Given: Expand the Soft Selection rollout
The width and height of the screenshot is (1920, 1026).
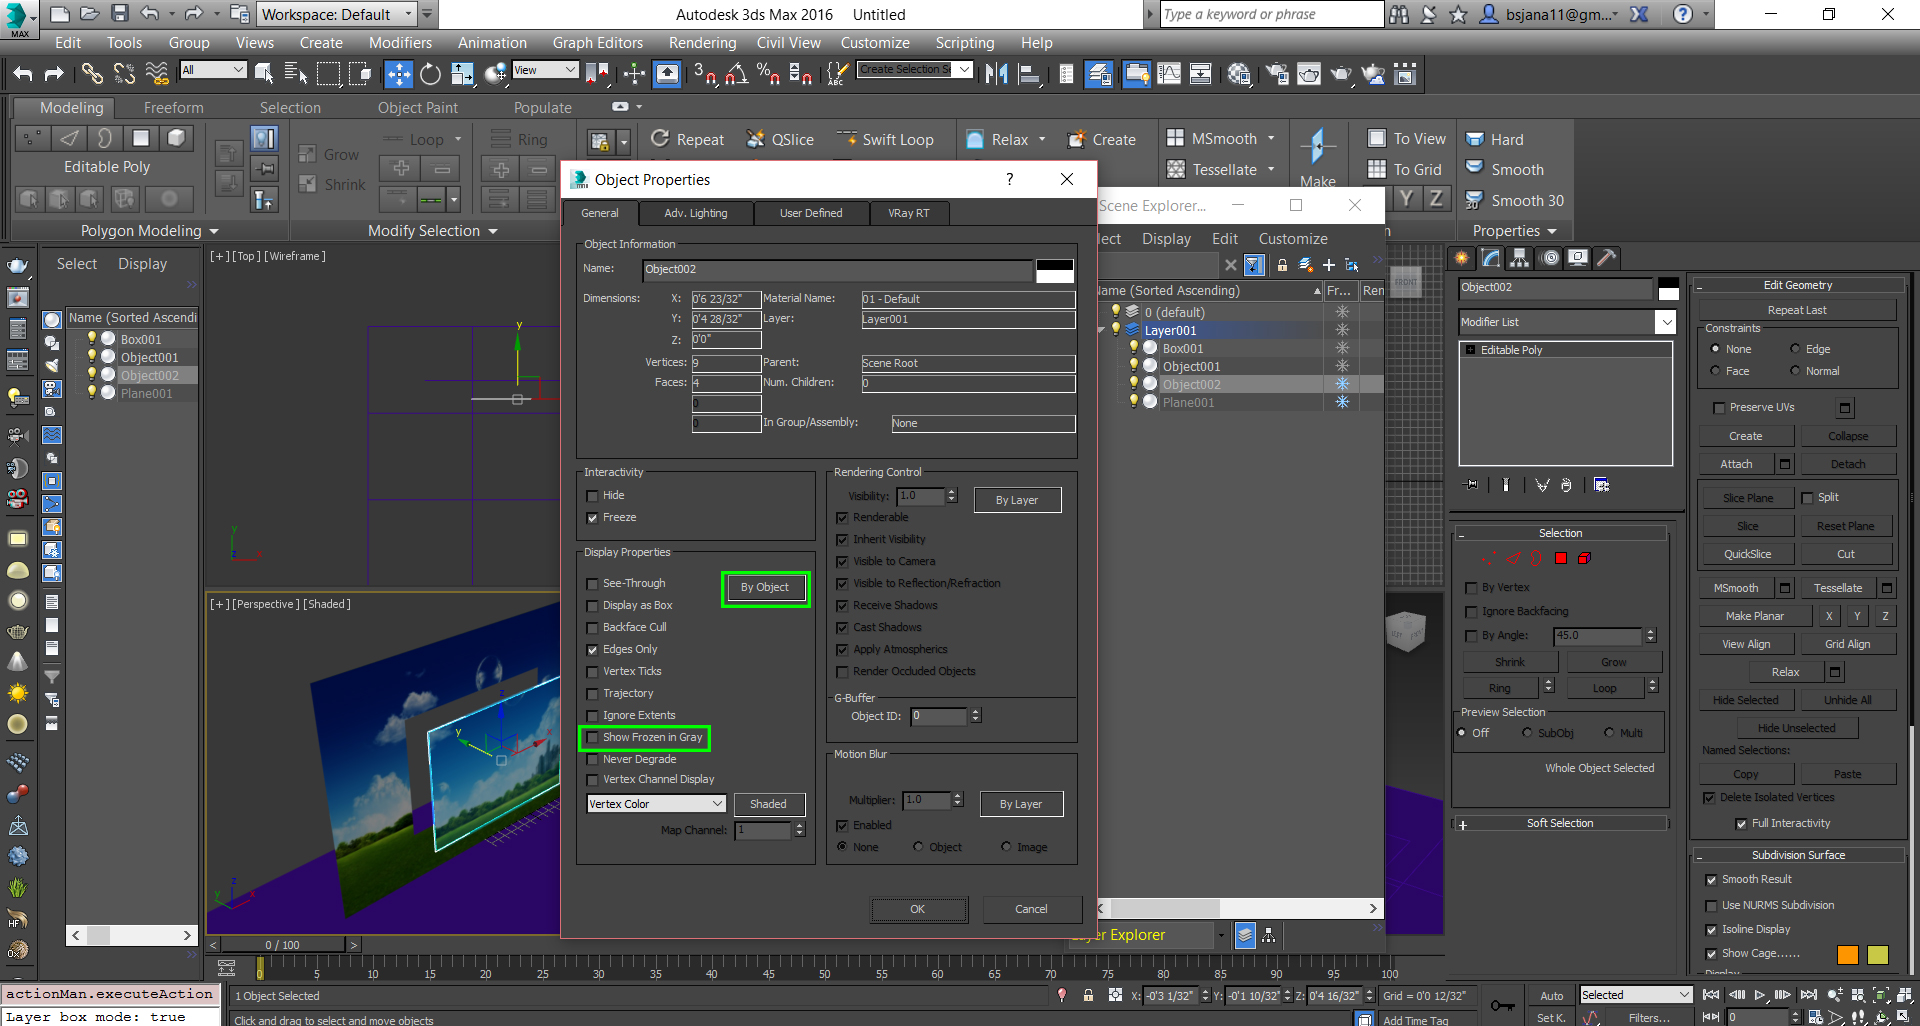Looking at the screenshot, I should 1560,824.
